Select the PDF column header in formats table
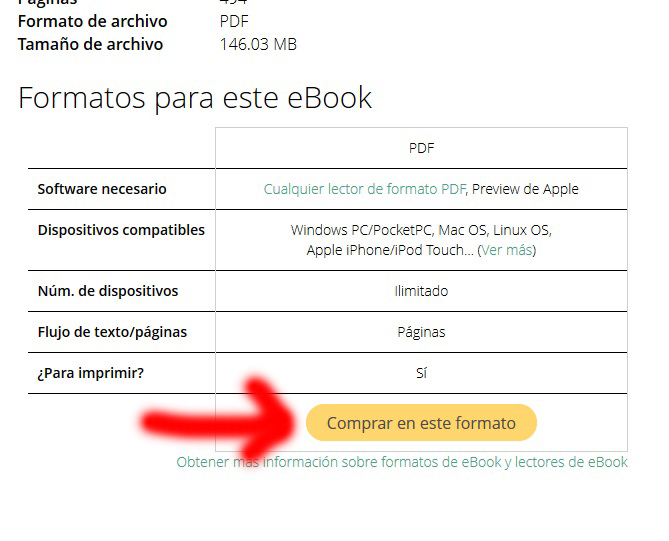This screenshot has height=541, width=669. 421,148
